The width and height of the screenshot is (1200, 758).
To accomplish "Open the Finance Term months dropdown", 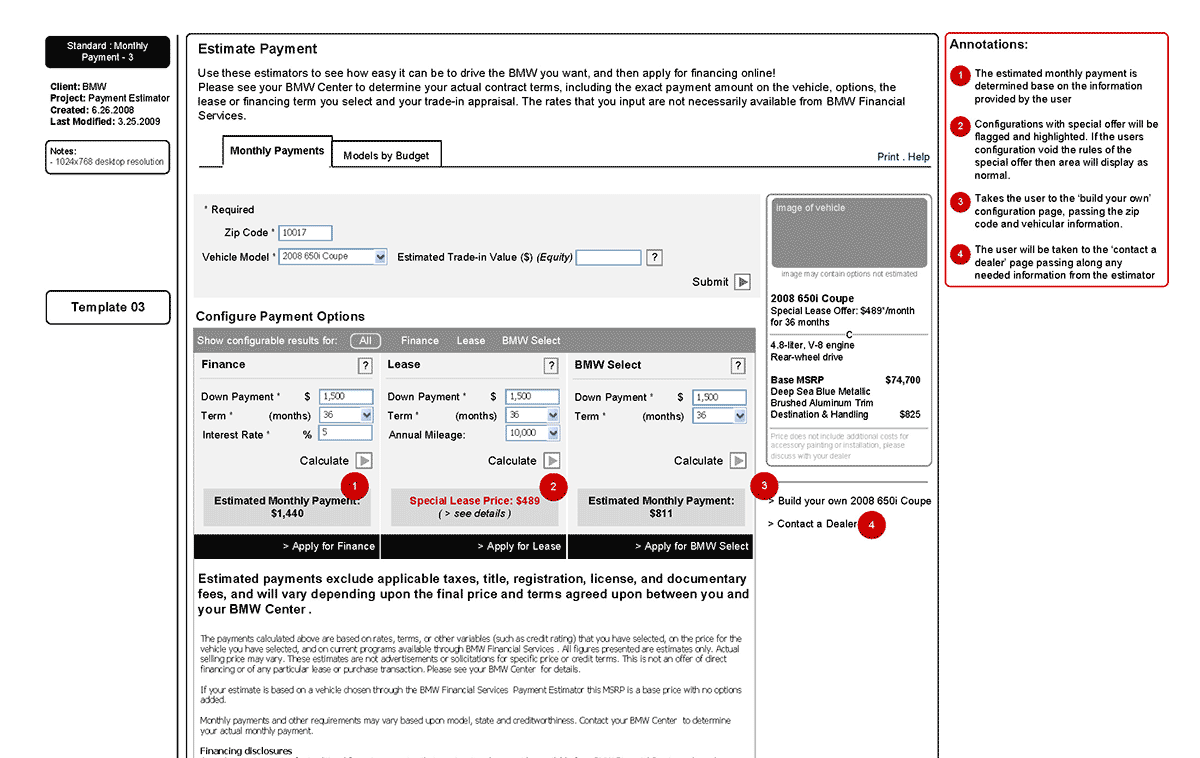I will (x=366, y=415).
